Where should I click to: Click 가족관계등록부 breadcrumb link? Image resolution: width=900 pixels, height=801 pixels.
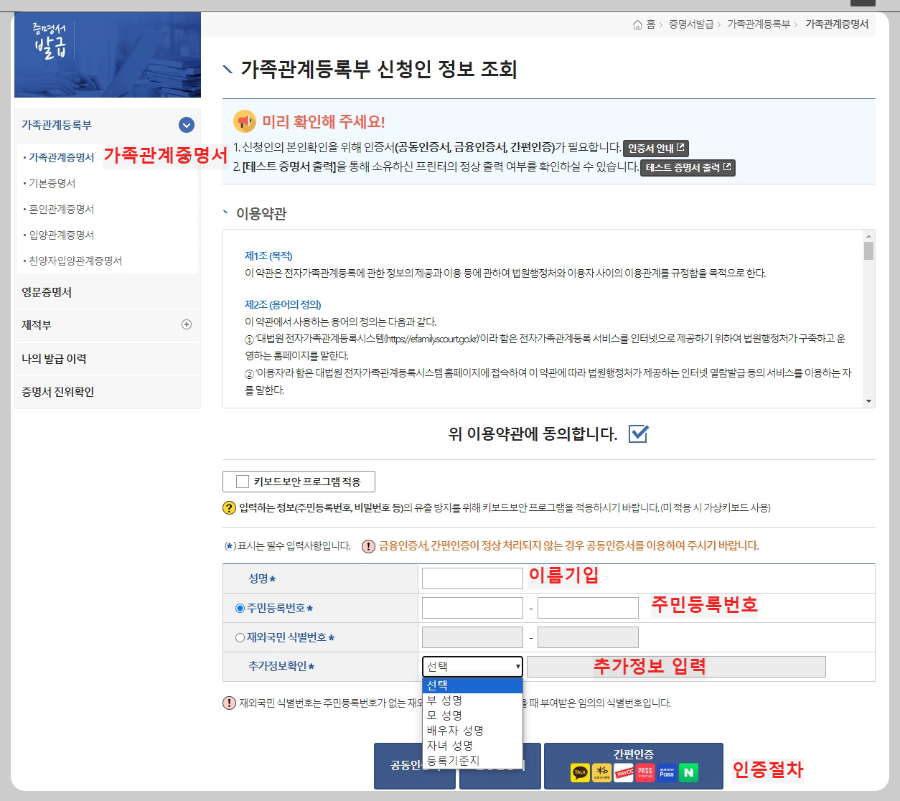tap(759, 24)
